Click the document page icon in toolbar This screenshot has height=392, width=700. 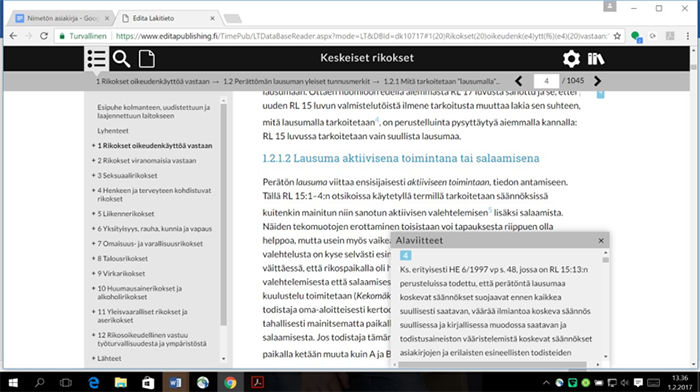point(146,58)
